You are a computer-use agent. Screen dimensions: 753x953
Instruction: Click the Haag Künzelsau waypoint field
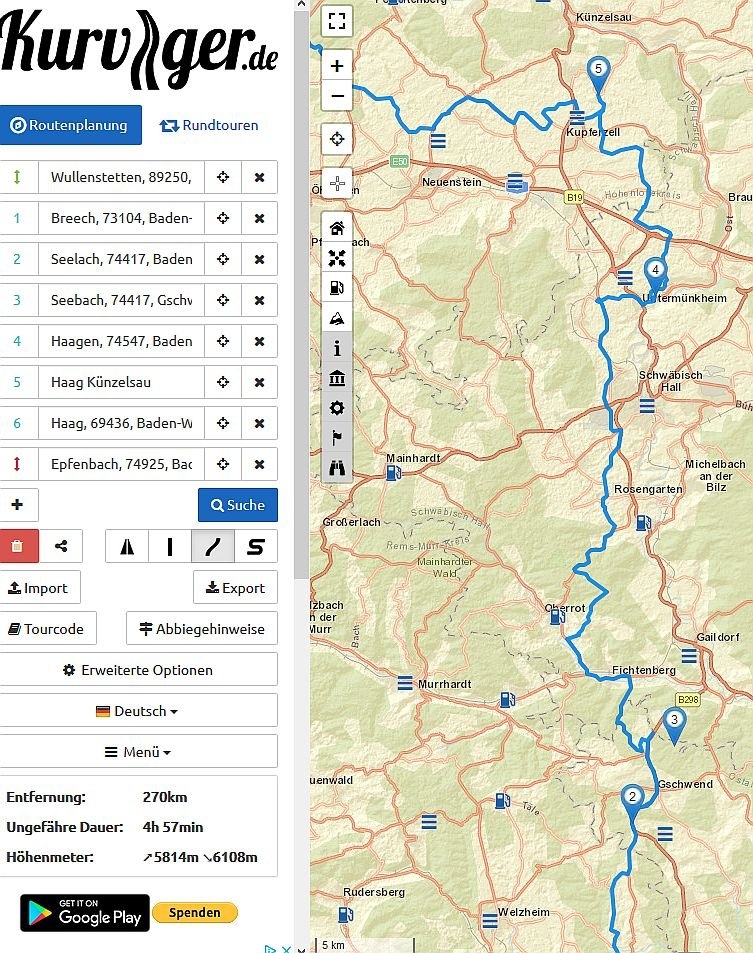[121, 382]
